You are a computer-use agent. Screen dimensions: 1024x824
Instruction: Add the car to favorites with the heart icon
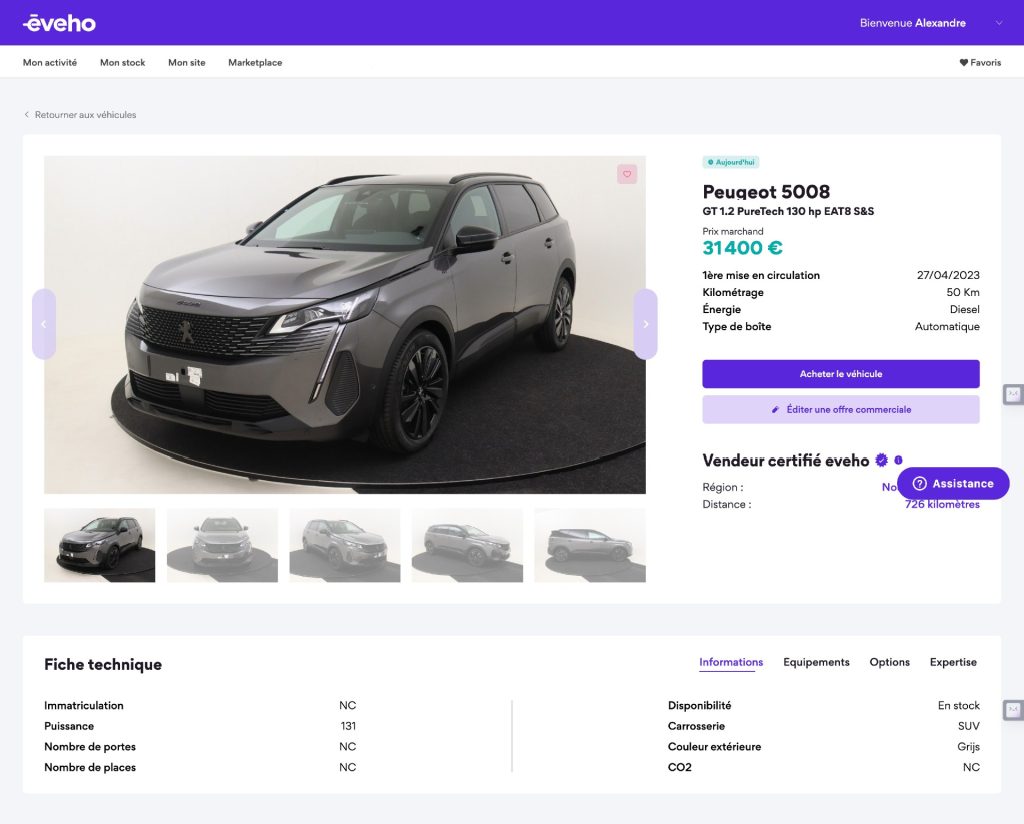[x=627, y=174]
